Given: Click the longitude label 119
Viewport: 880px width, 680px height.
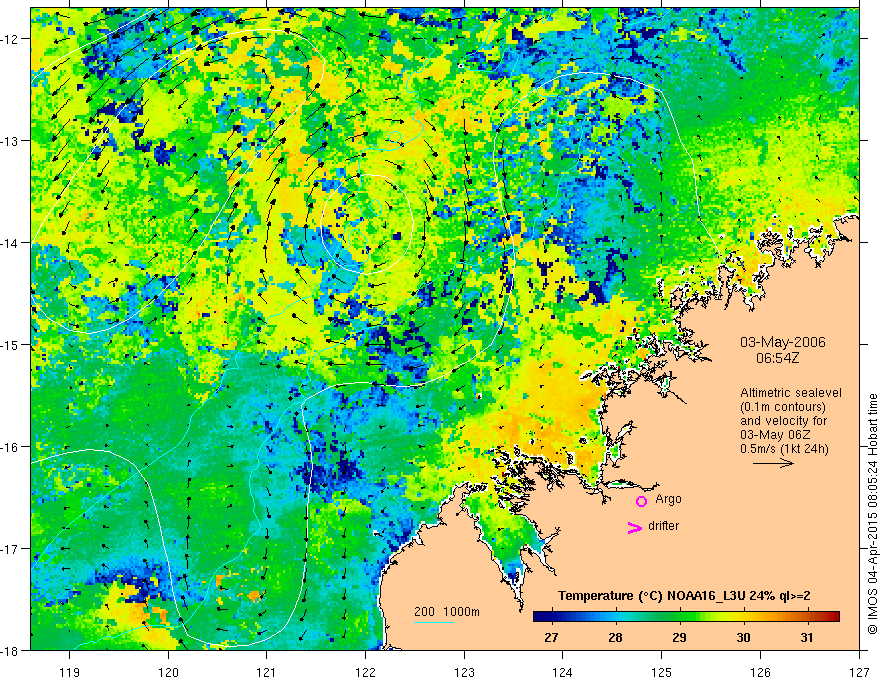Looking at the screenshot, I should coord(70,672).
